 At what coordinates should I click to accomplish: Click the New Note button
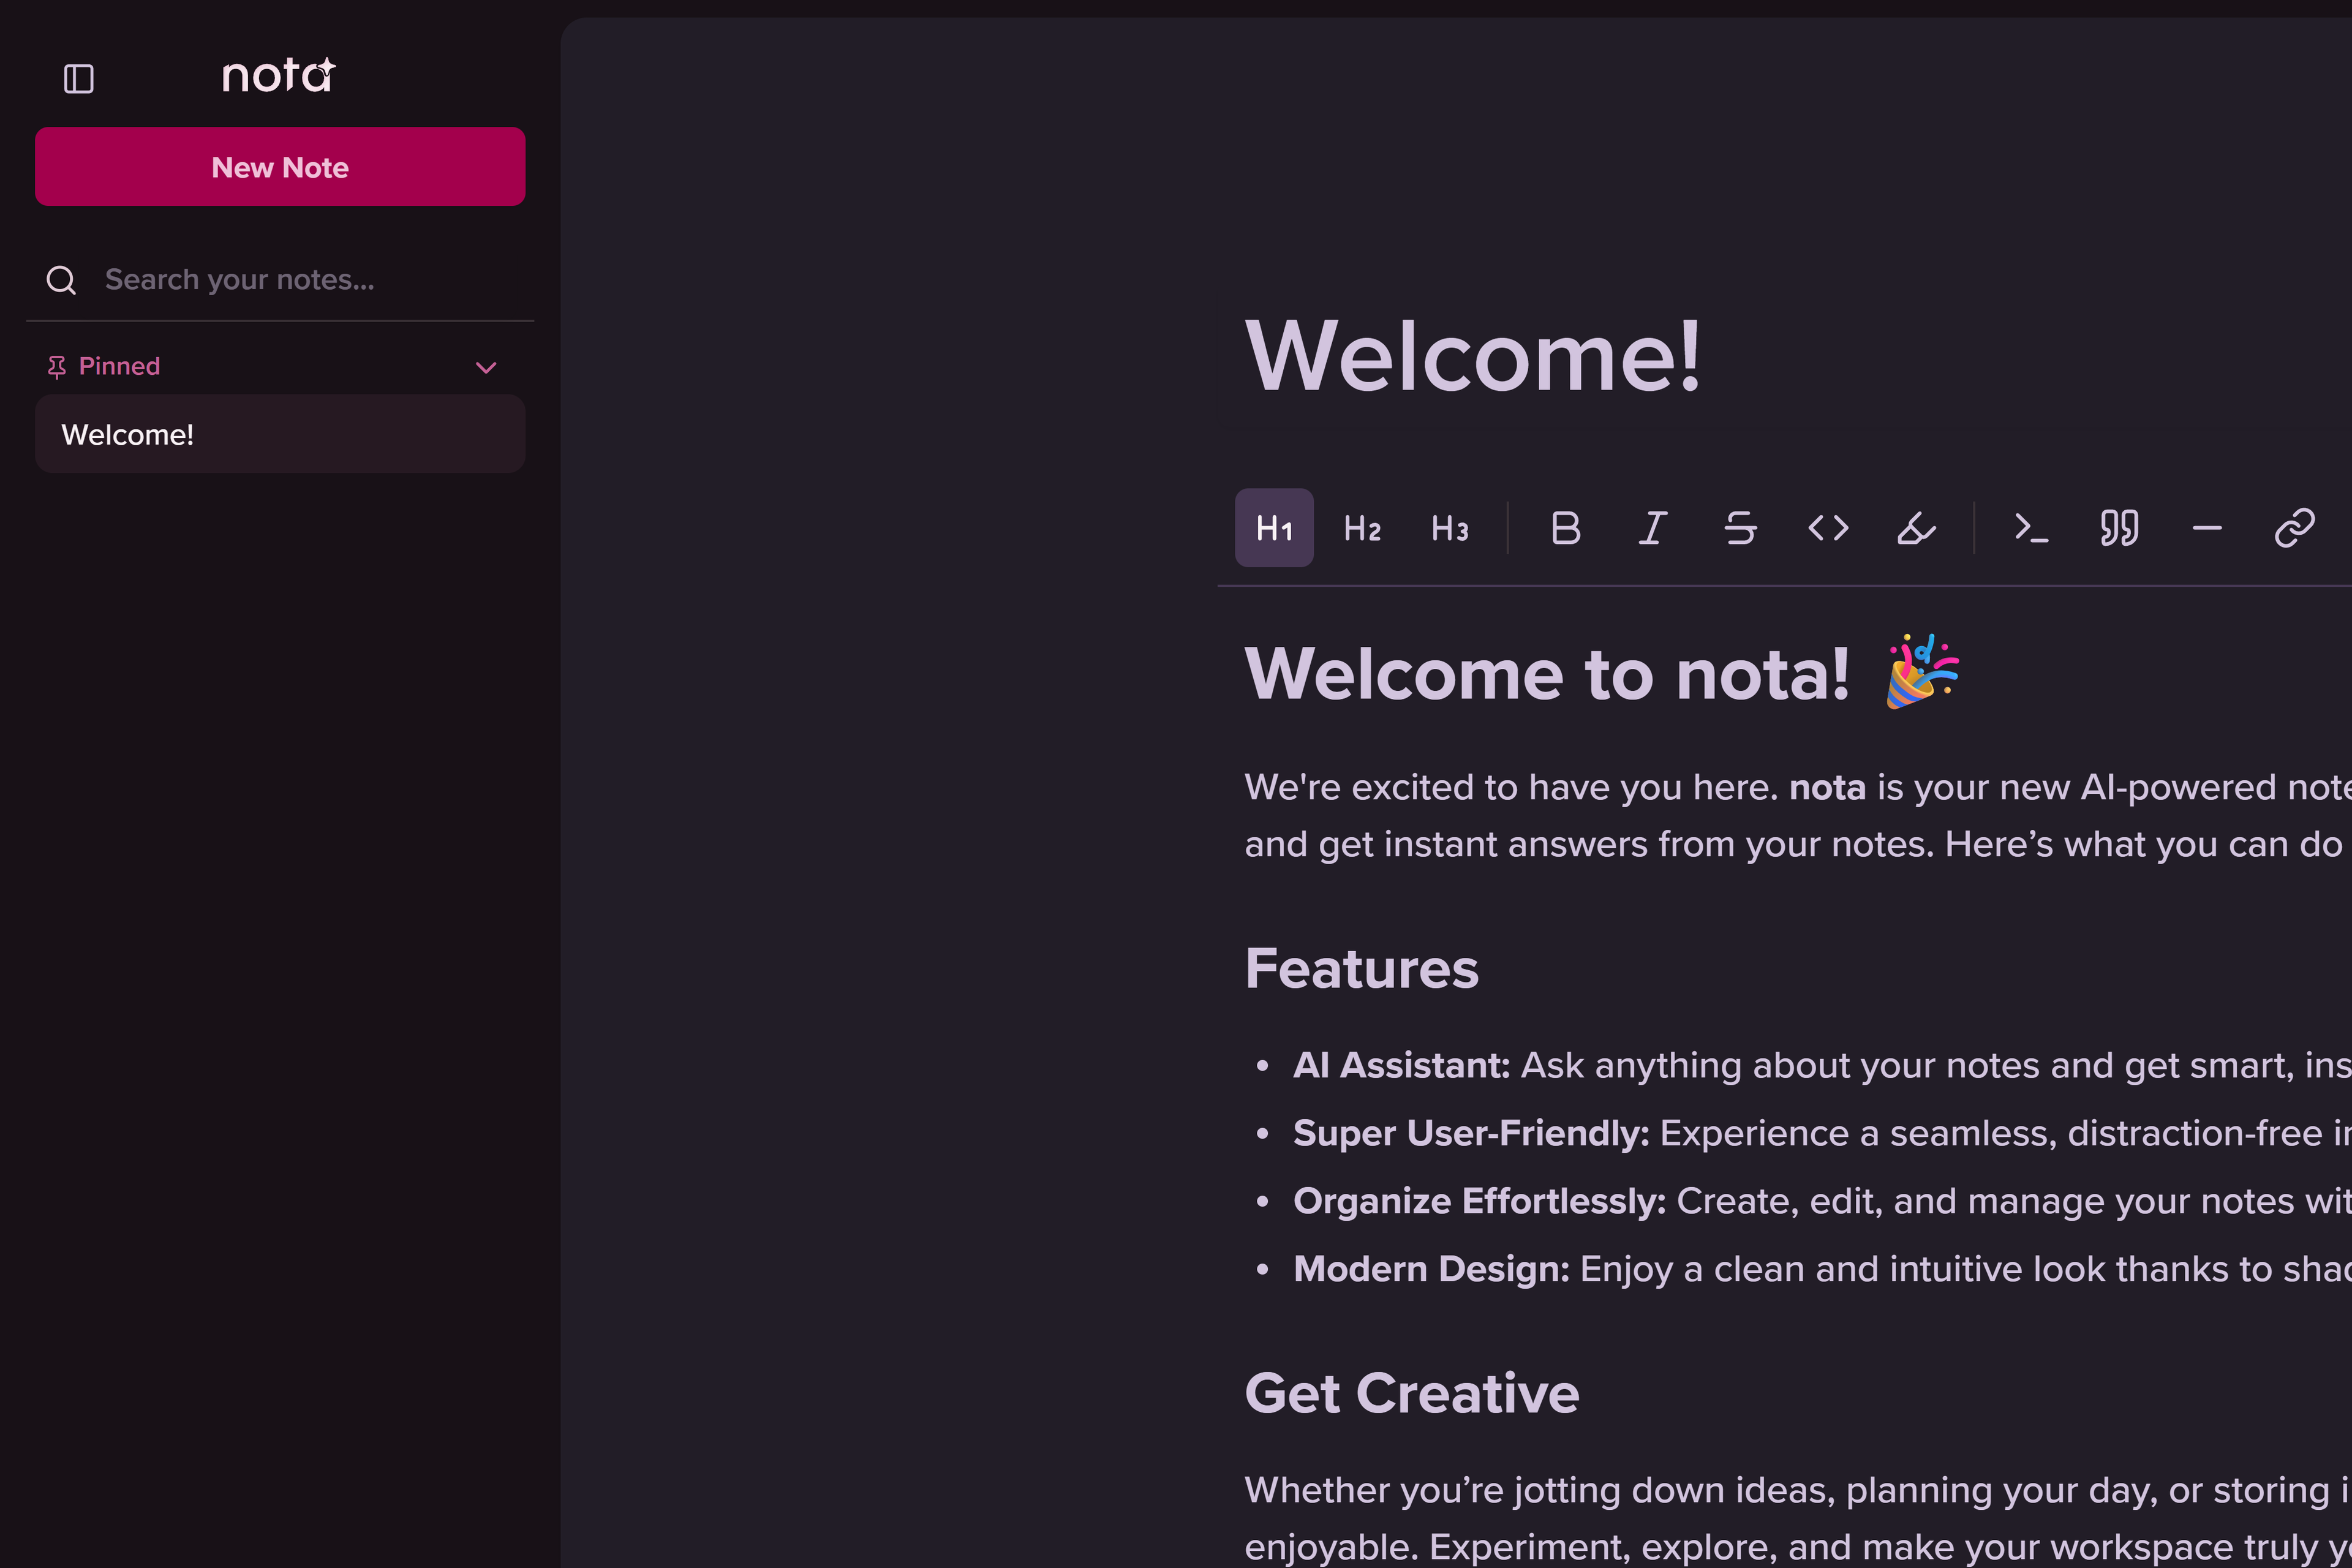[x=280, y=166]
